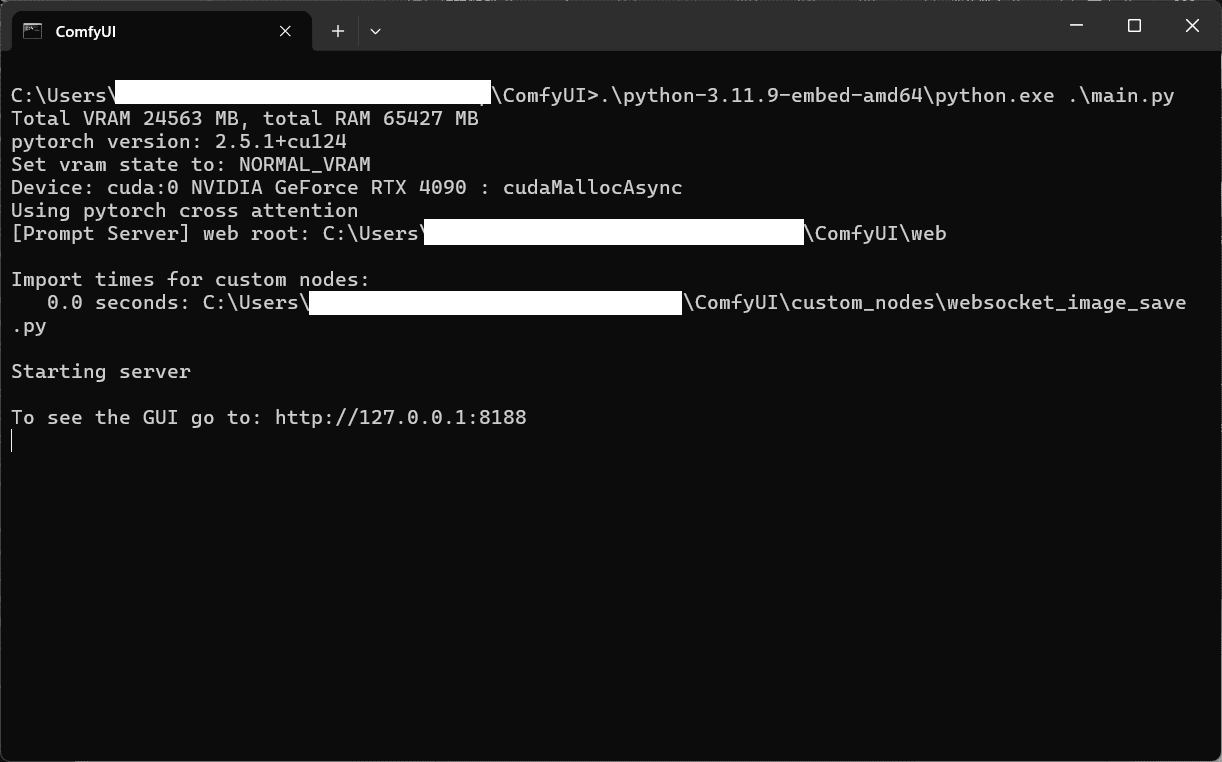Click the 'Total VRAM 24563 MB' text
The image size is (1222, 762).
(x=122, y=118)
